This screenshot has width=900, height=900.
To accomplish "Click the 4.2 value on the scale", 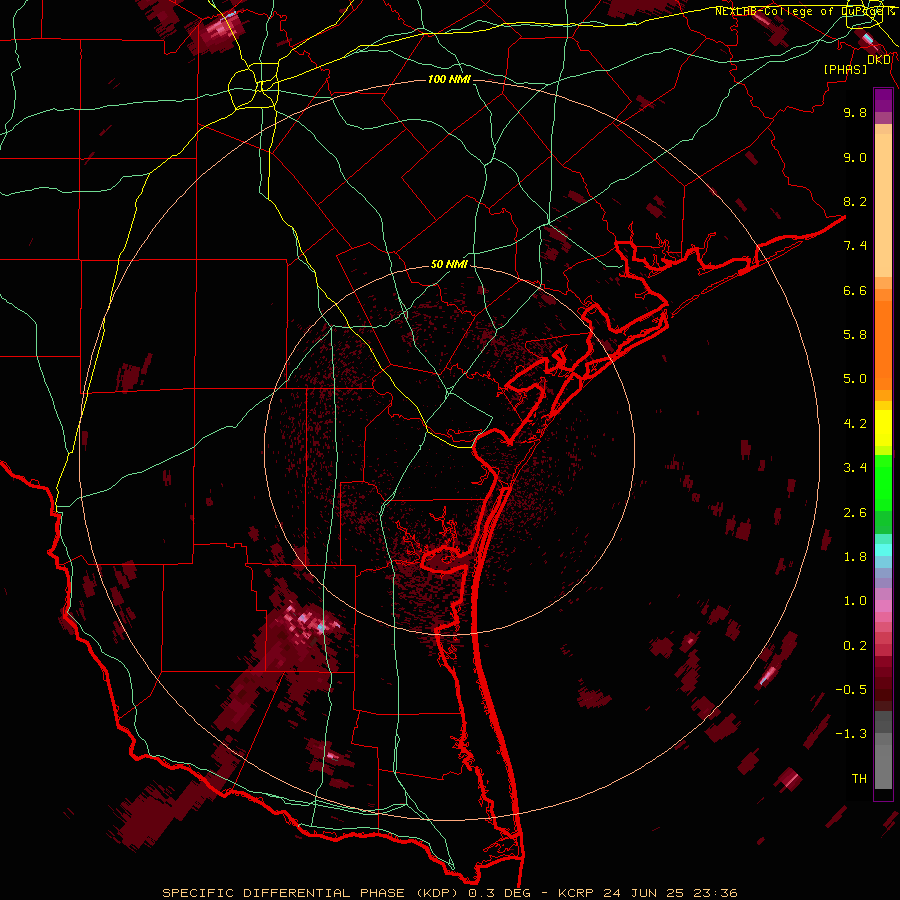I will (855, 424).
